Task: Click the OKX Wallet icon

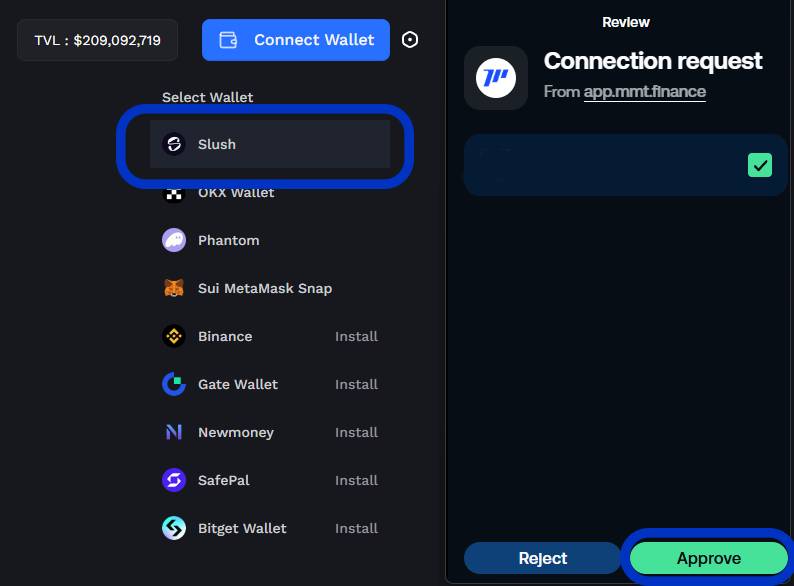Action: tap(174, 193)
